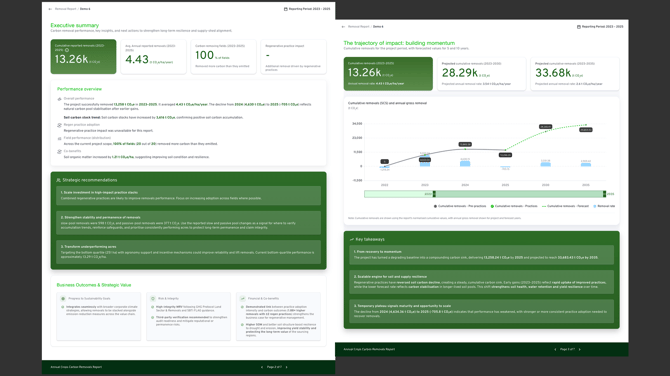Click Page 2 of 7 label
The height and width of the screenshot is (376, 670).
click(x=274, y=367)
